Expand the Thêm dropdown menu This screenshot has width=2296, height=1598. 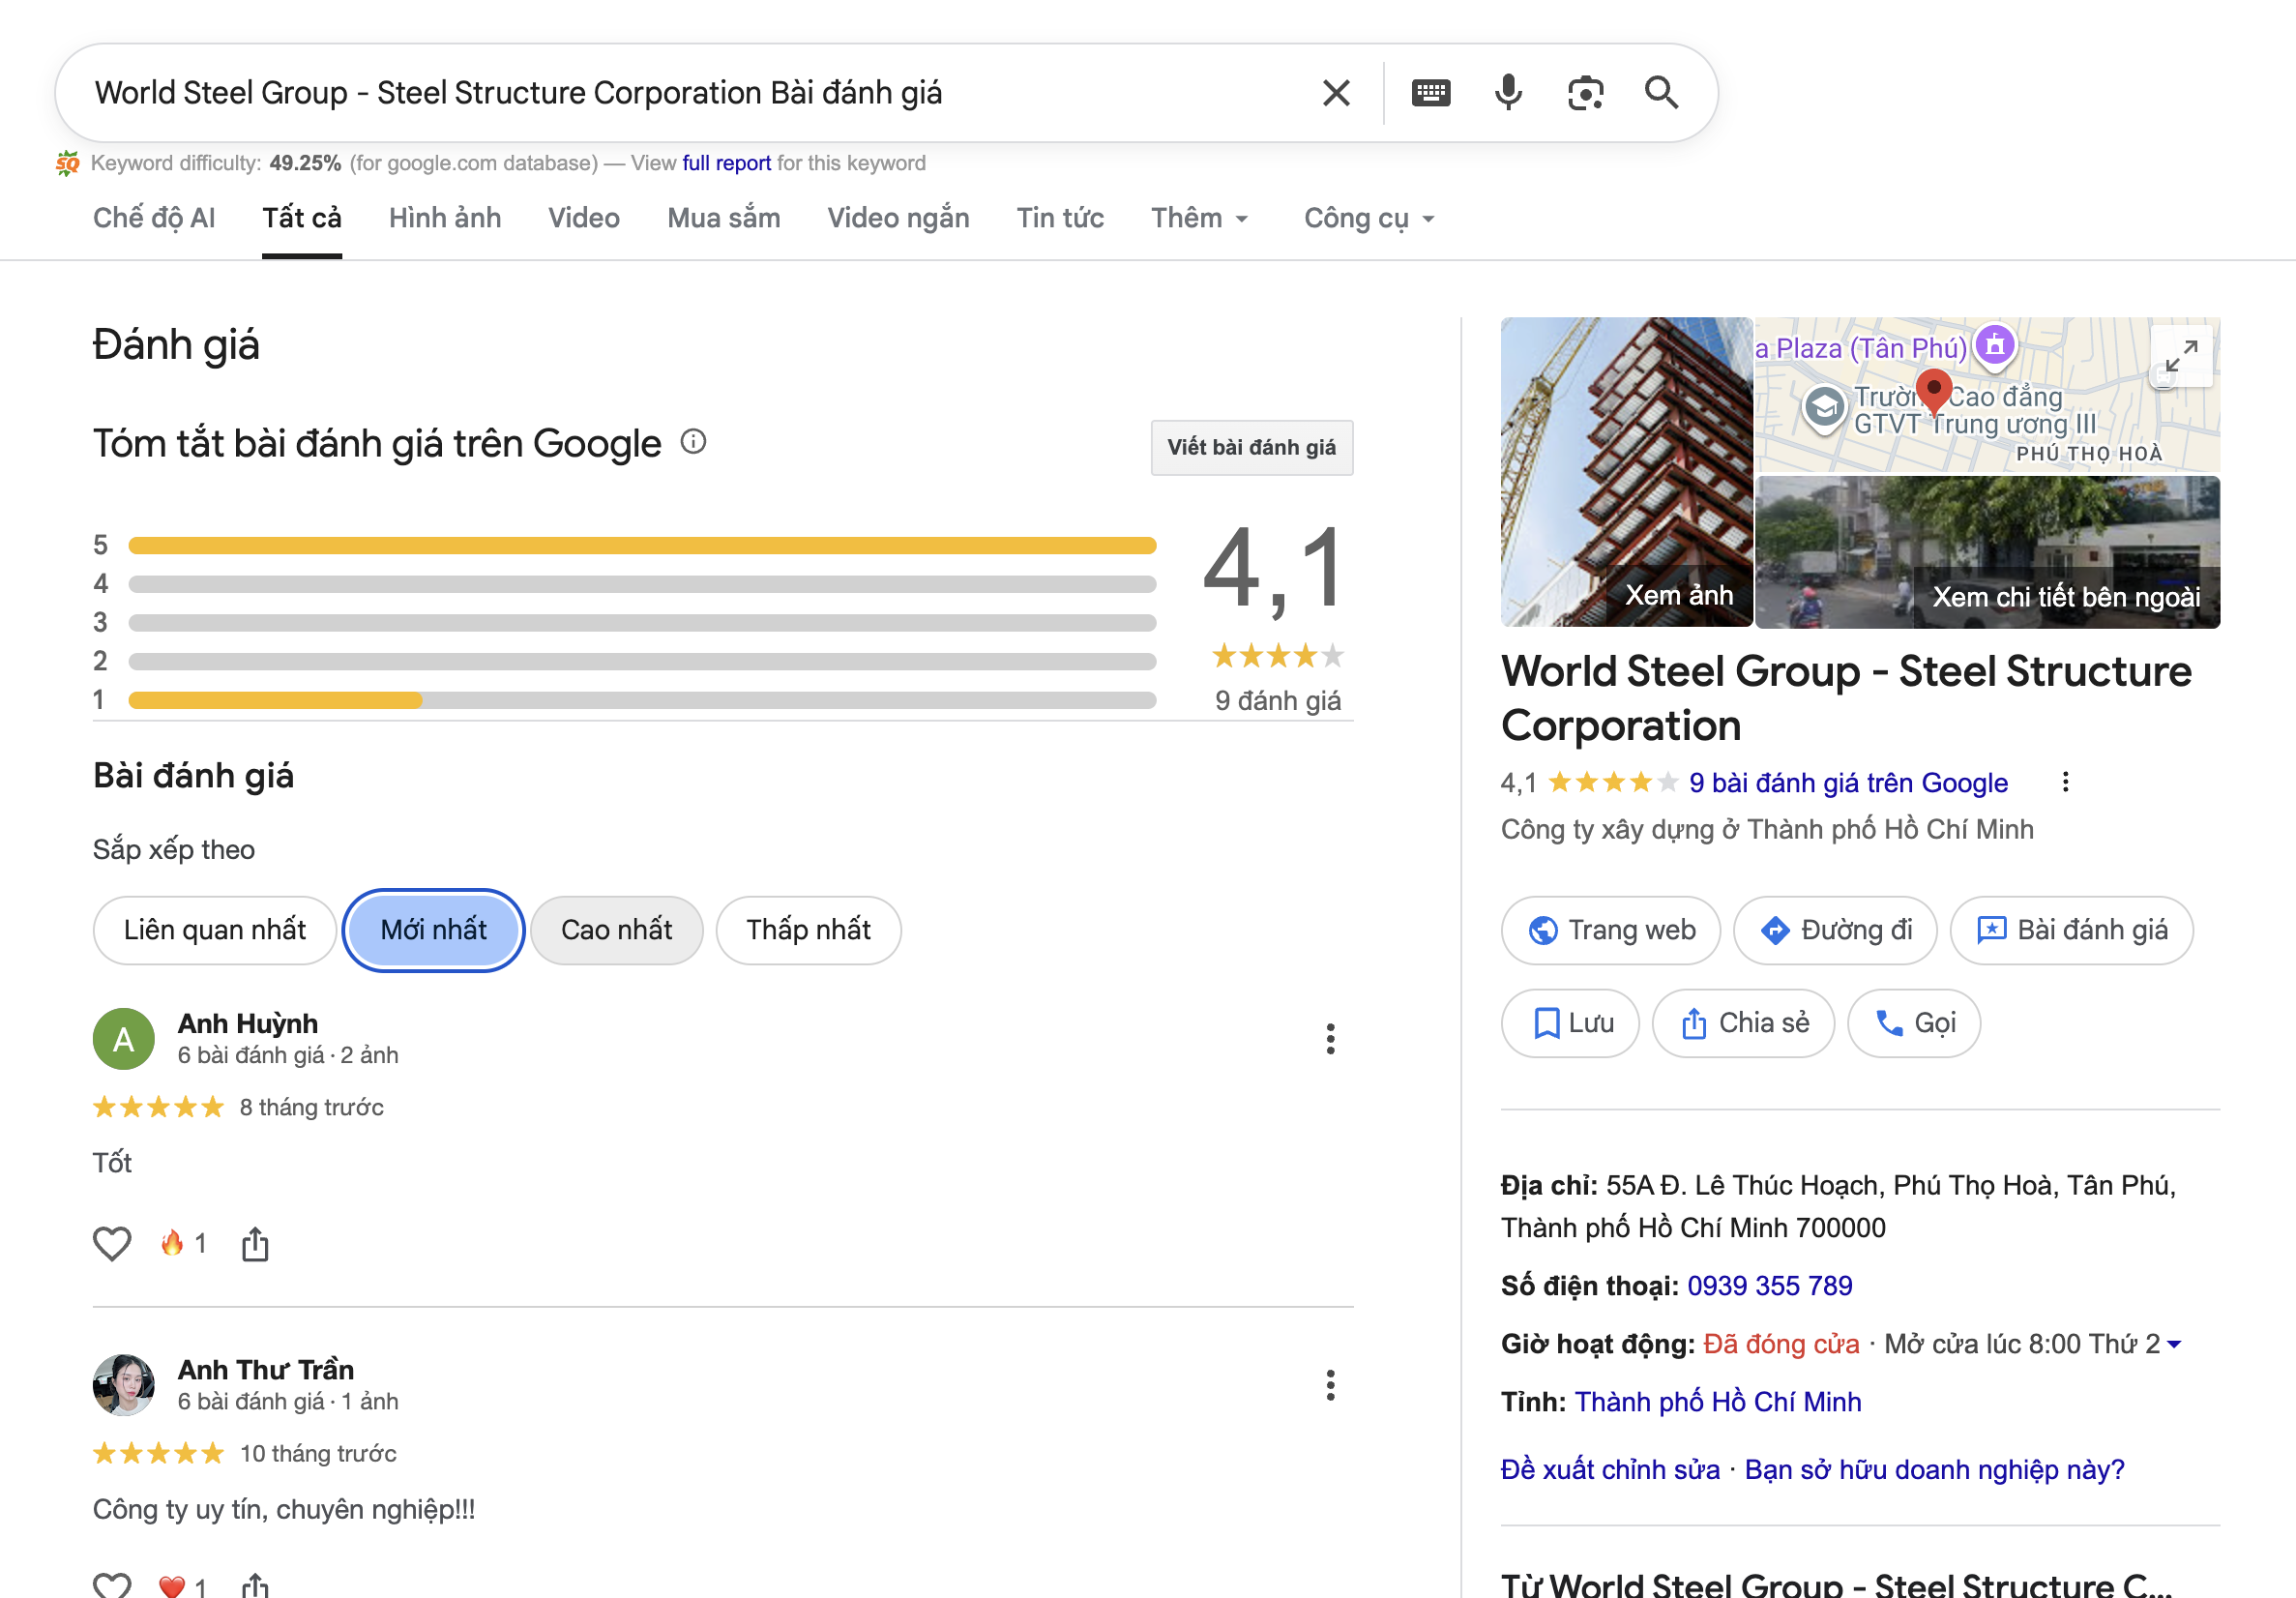coord(1199,218)
